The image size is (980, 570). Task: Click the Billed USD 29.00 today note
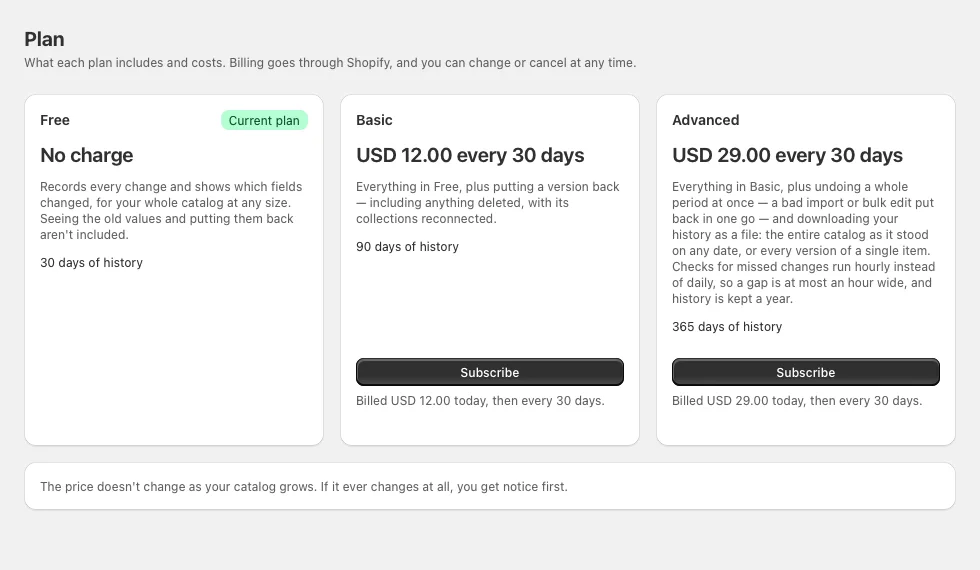[x=797, y=401]
